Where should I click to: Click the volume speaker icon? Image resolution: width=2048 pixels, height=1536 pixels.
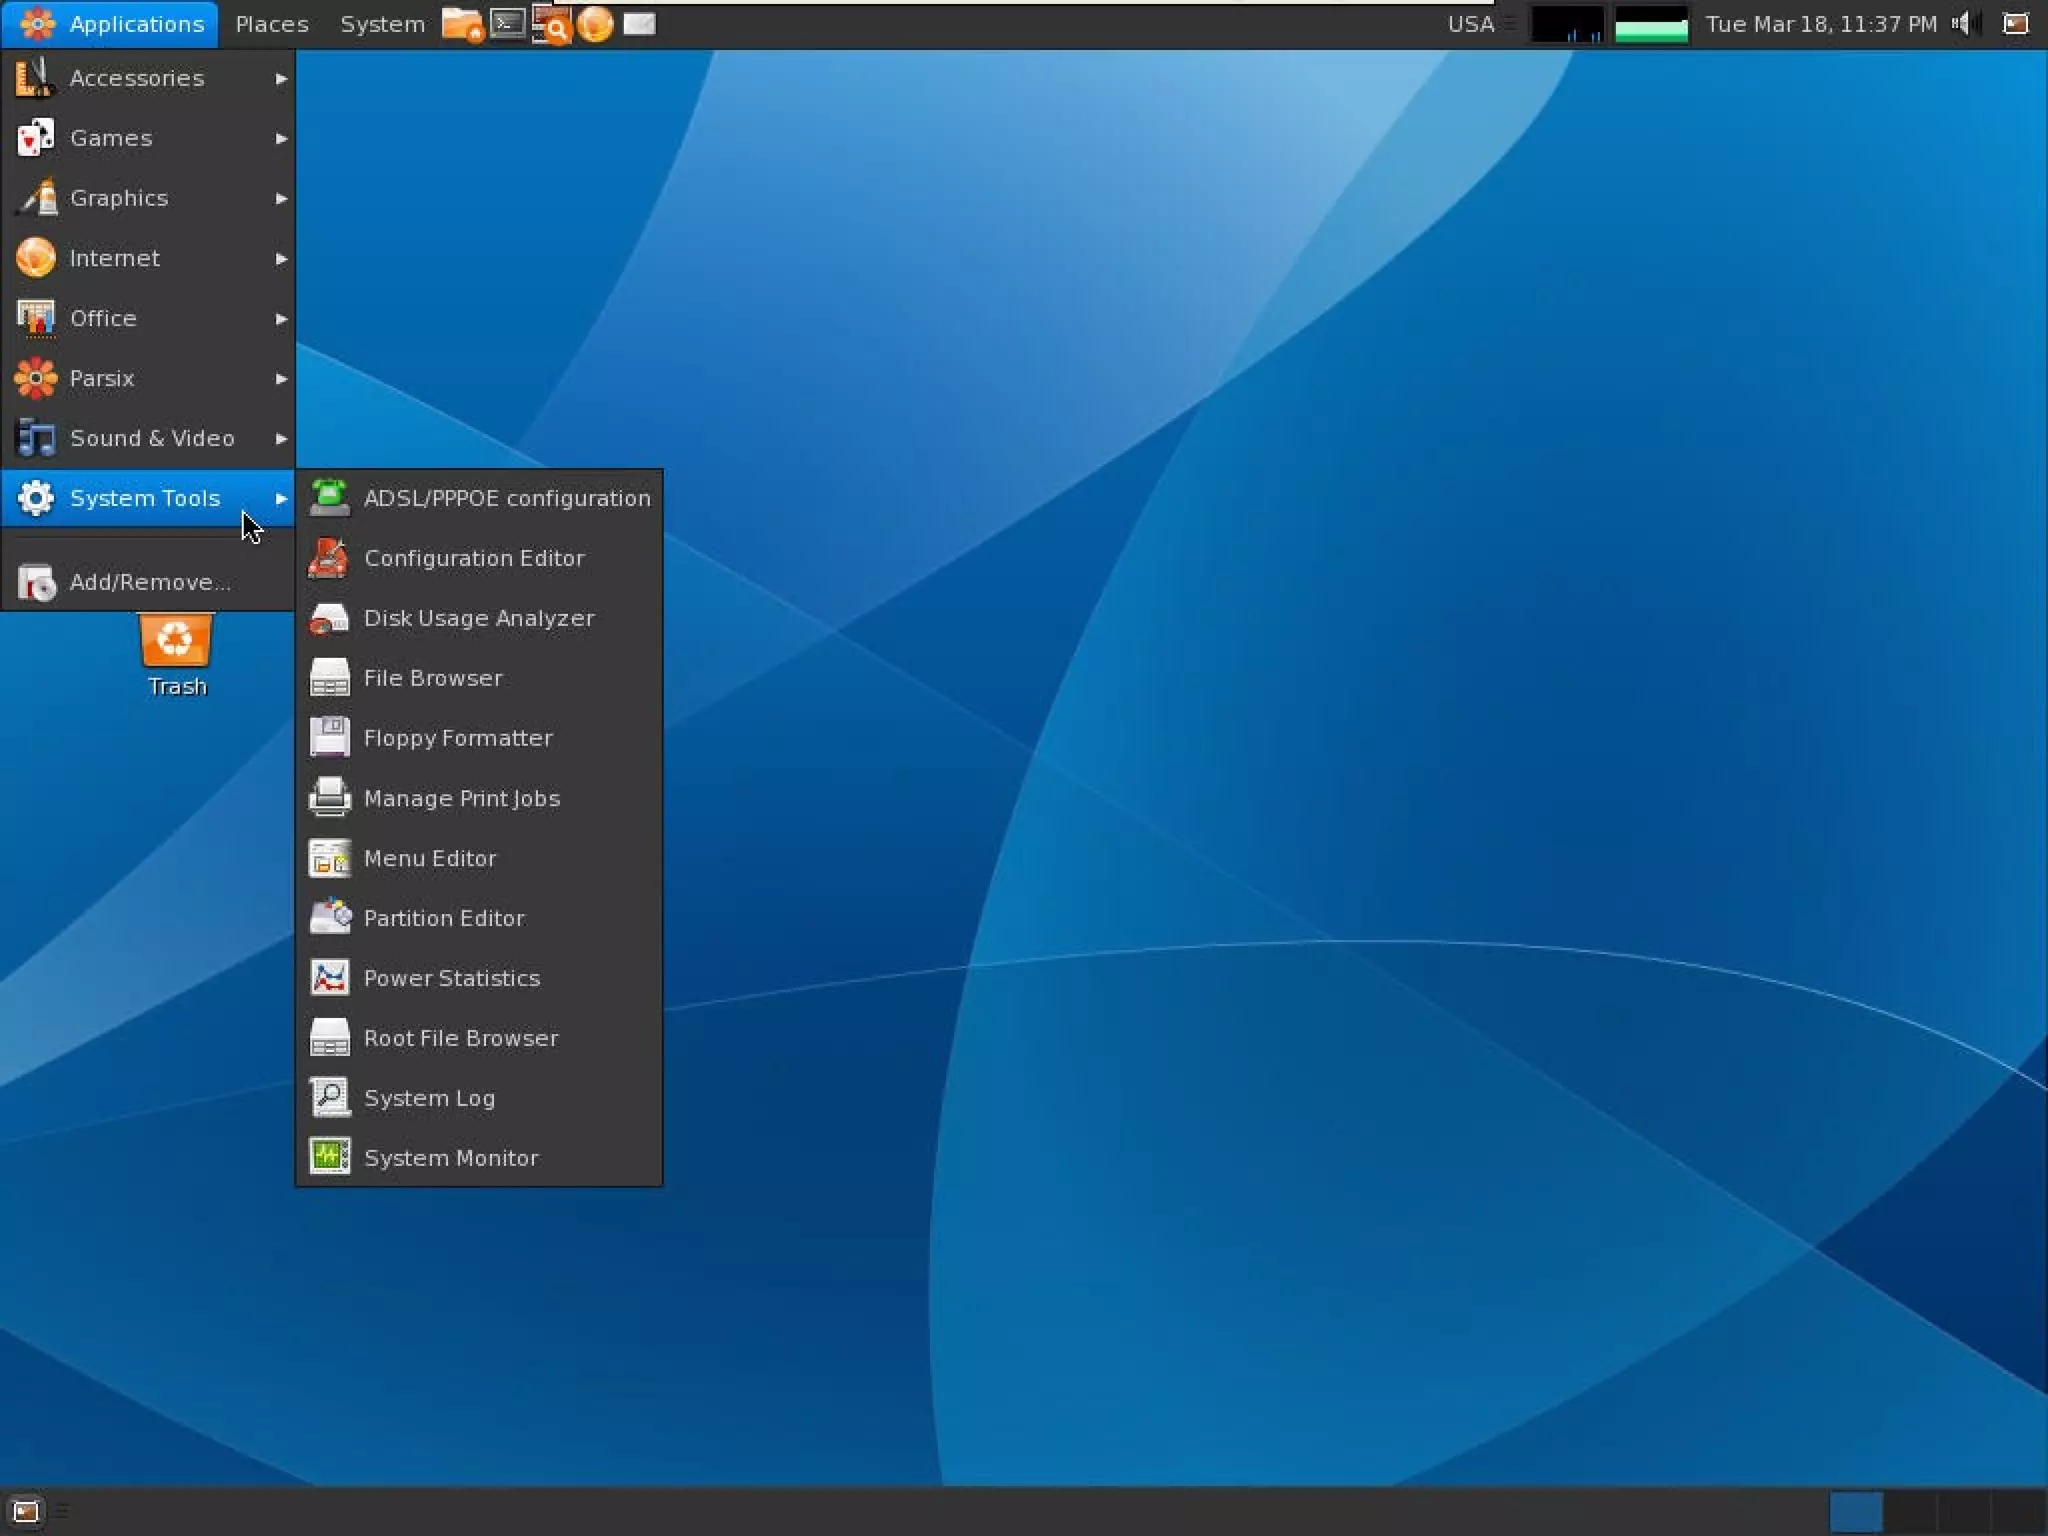(1963, 24)
